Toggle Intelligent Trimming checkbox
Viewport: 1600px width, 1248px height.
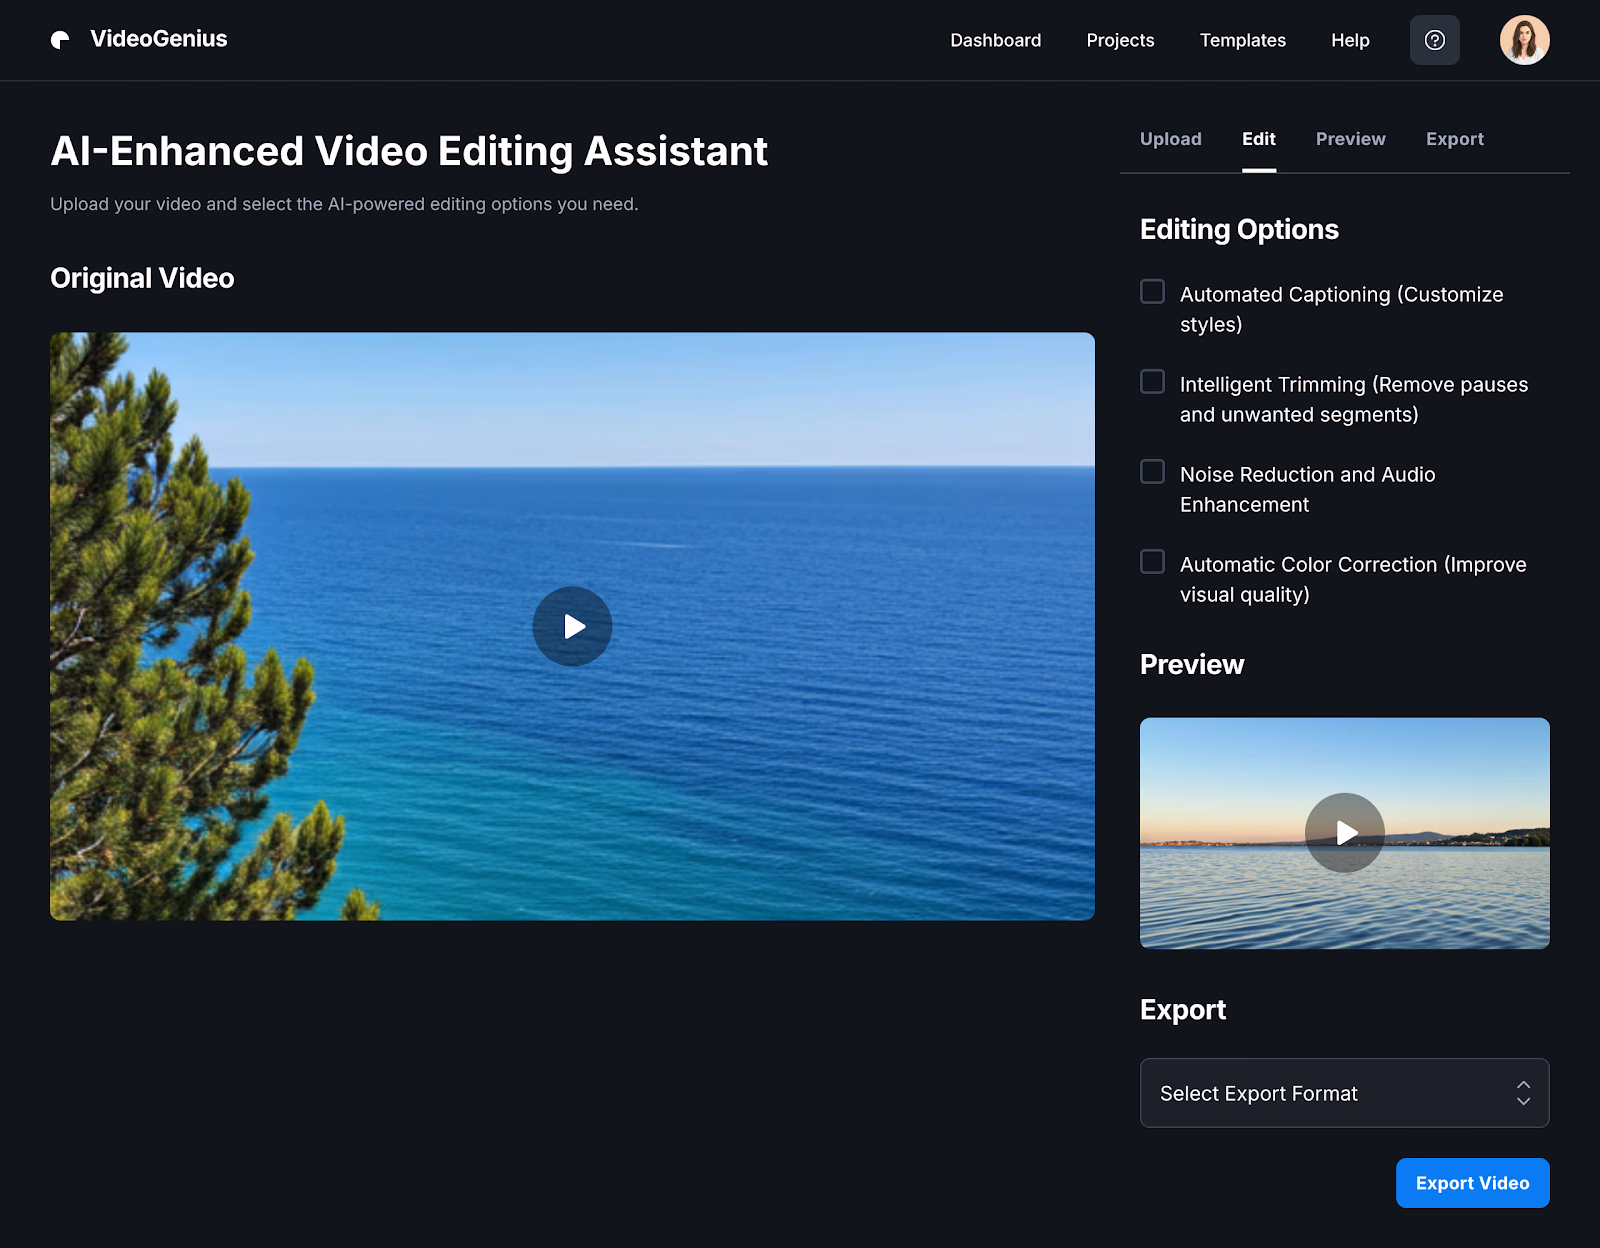pyautogui.click(x=1153, y=382)
